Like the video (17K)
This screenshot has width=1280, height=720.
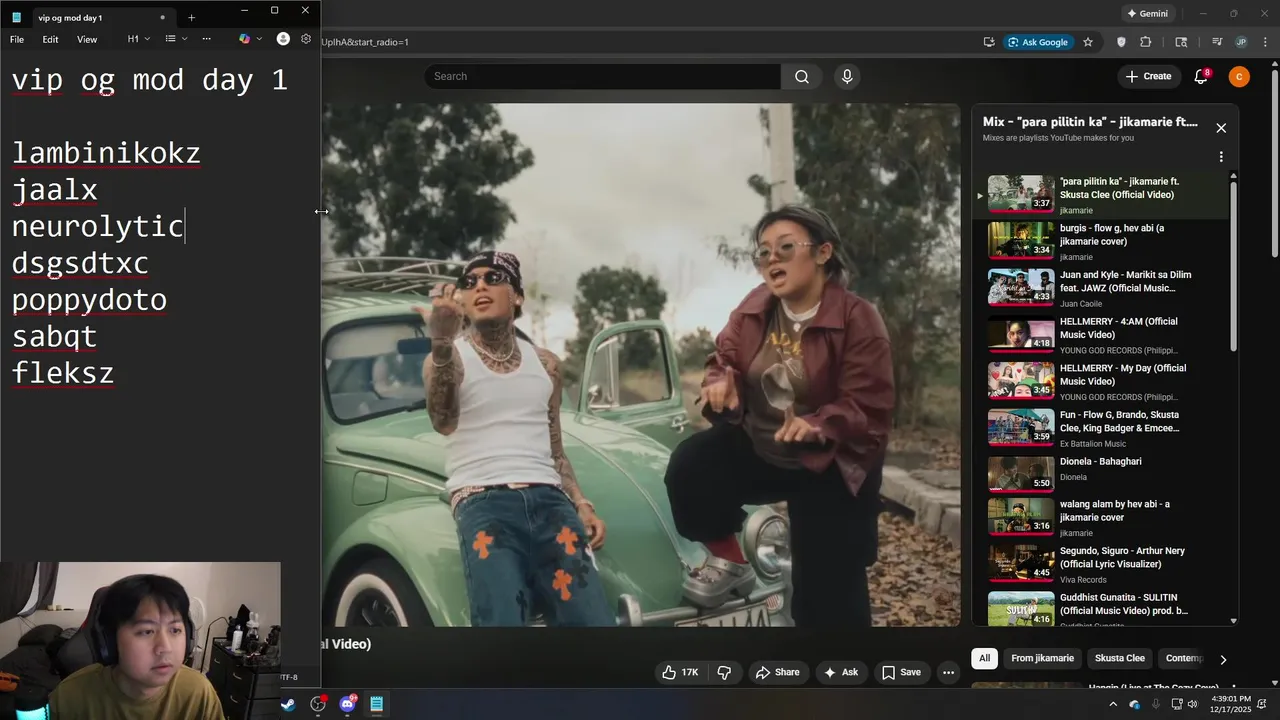point(680,672)
